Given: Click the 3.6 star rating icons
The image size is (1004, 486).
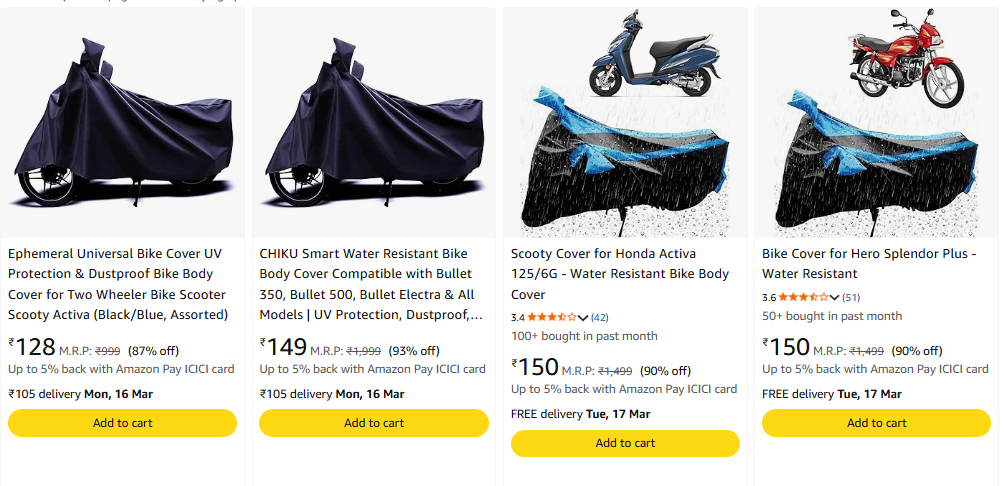Looking at the screenshot, I should (803, 297).
